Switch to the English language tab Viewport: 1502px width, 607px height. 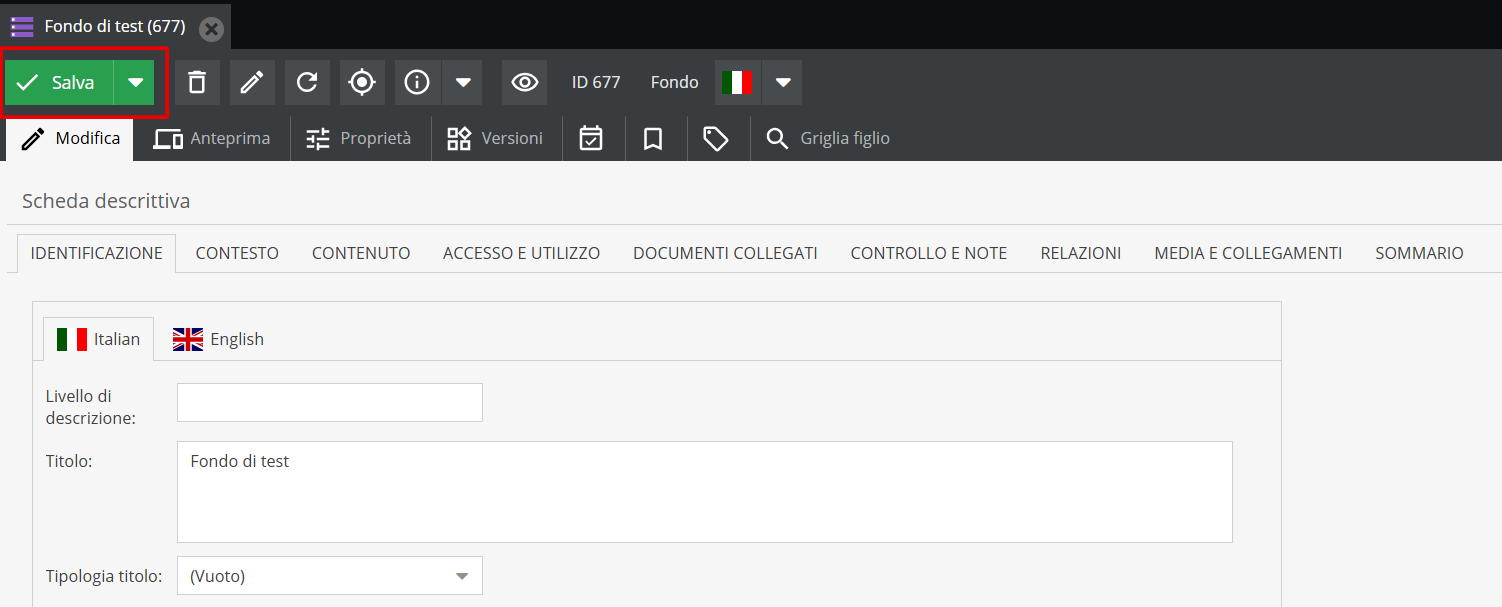click(x=218, y=339)
